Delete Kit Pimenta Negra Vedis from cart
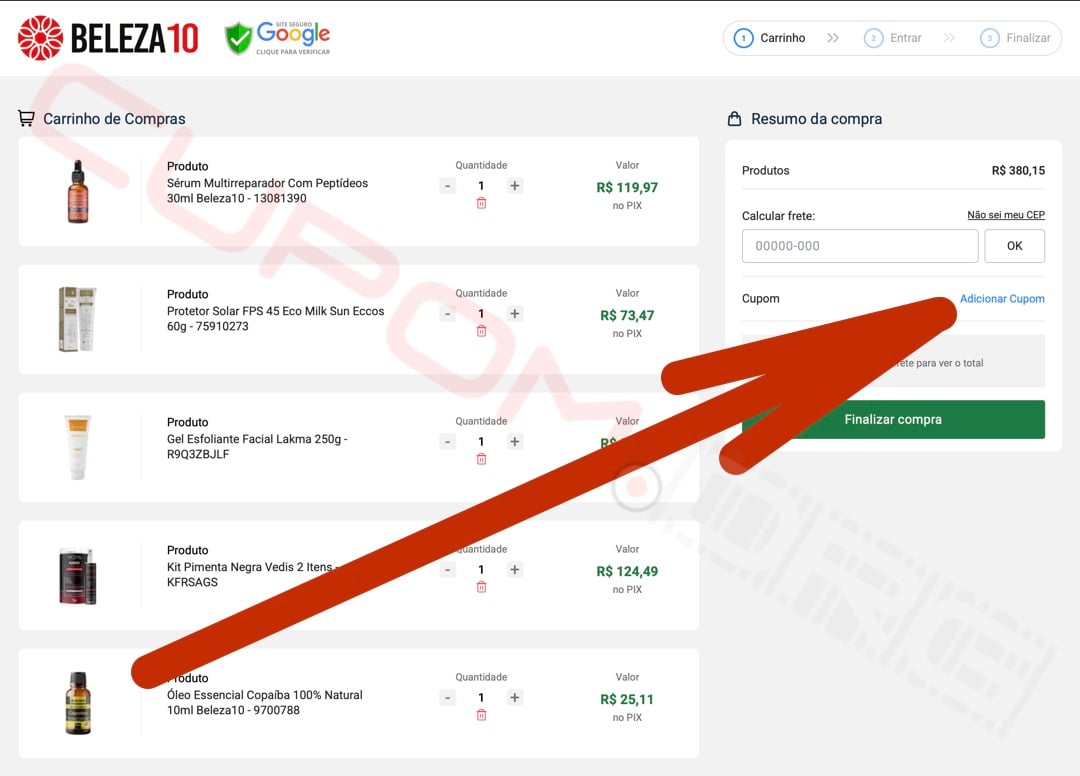This screenshot has height=776, width=1080. tap(481, 587)
